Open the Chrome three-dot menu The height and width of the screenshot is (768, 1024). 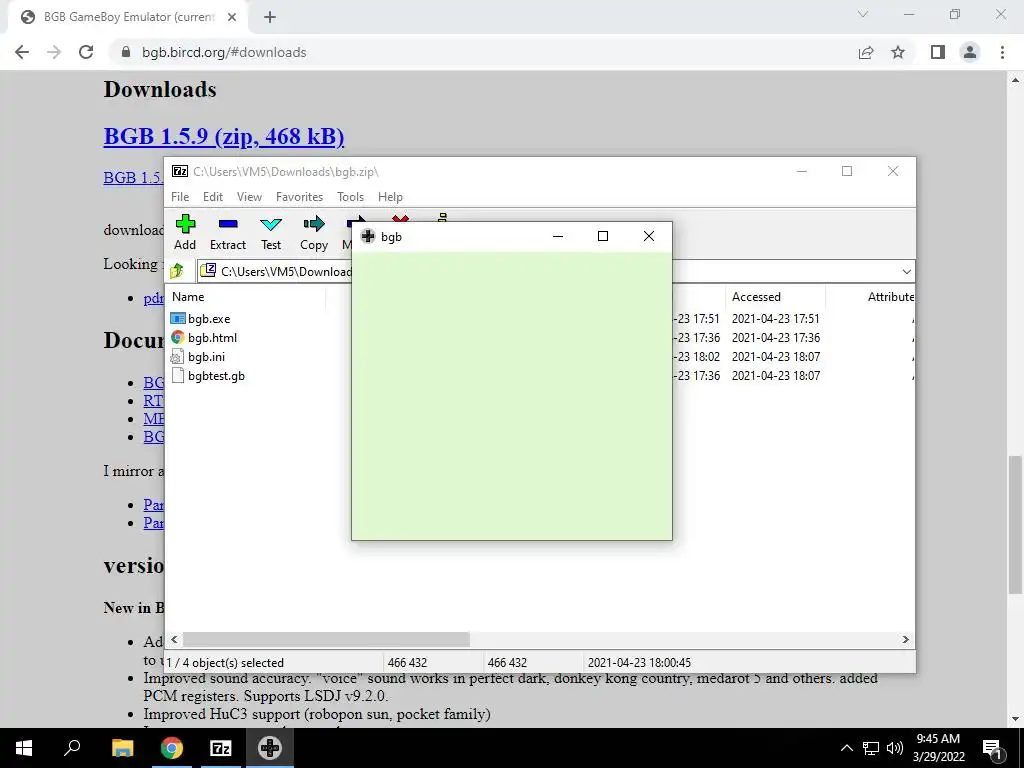pyautogui.click(x=1002, y=52)
